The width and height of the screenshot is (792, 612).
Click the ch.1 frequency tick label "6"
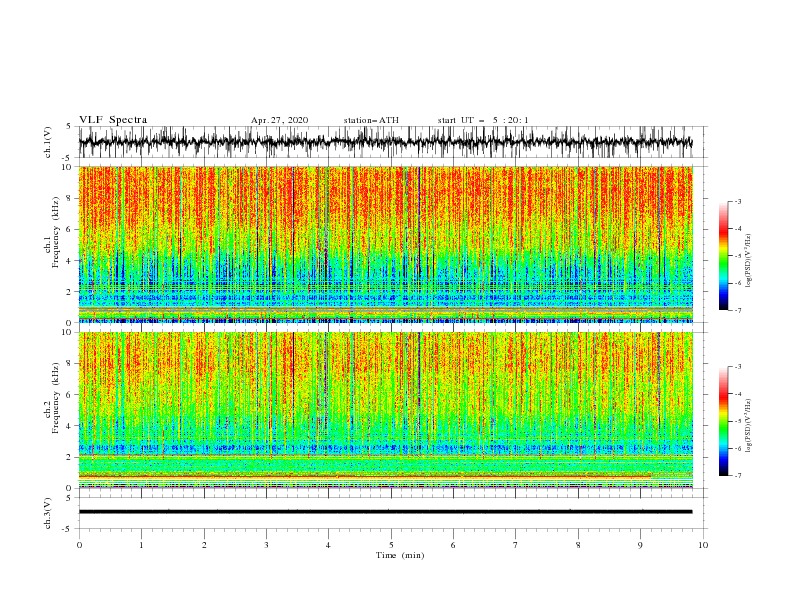[x=70, y=230]
